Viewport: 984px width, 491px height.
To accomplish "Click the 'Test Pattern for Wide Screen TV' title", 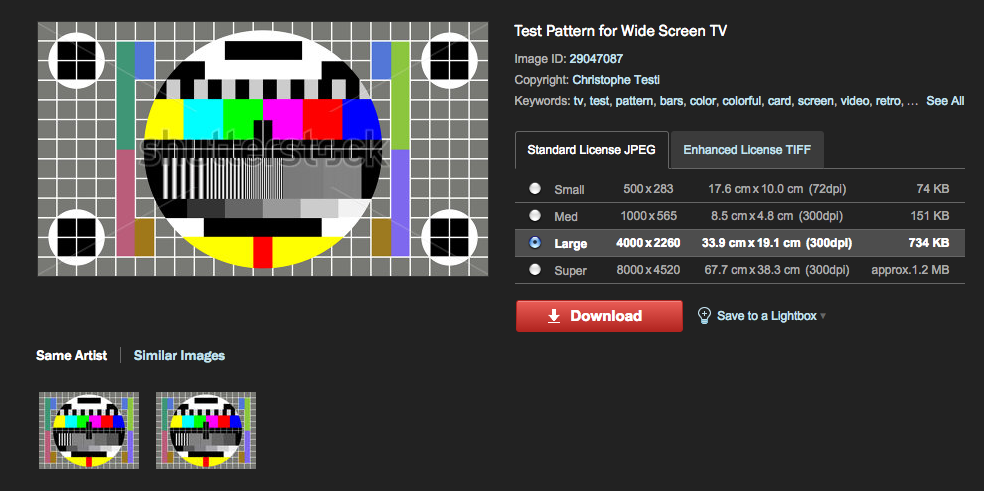I will click(621, 31).
